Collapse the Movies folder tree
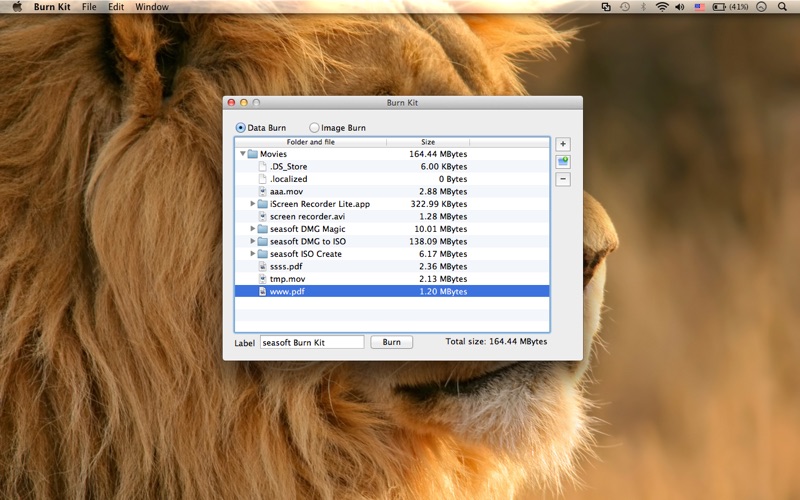This screenshot has height=500, width=800. click(242, 154)
